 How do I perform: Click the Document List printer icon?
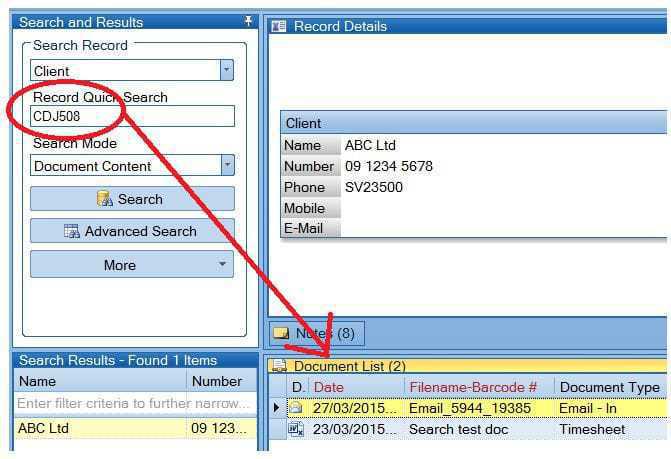[279, 366]
